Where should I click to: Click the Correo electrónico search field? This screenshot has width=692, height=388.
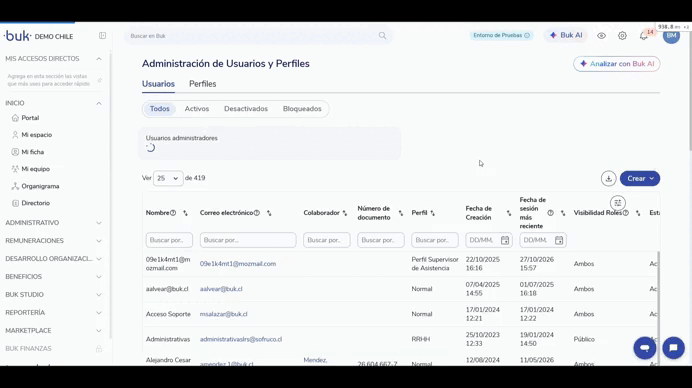tap(248, 240)
